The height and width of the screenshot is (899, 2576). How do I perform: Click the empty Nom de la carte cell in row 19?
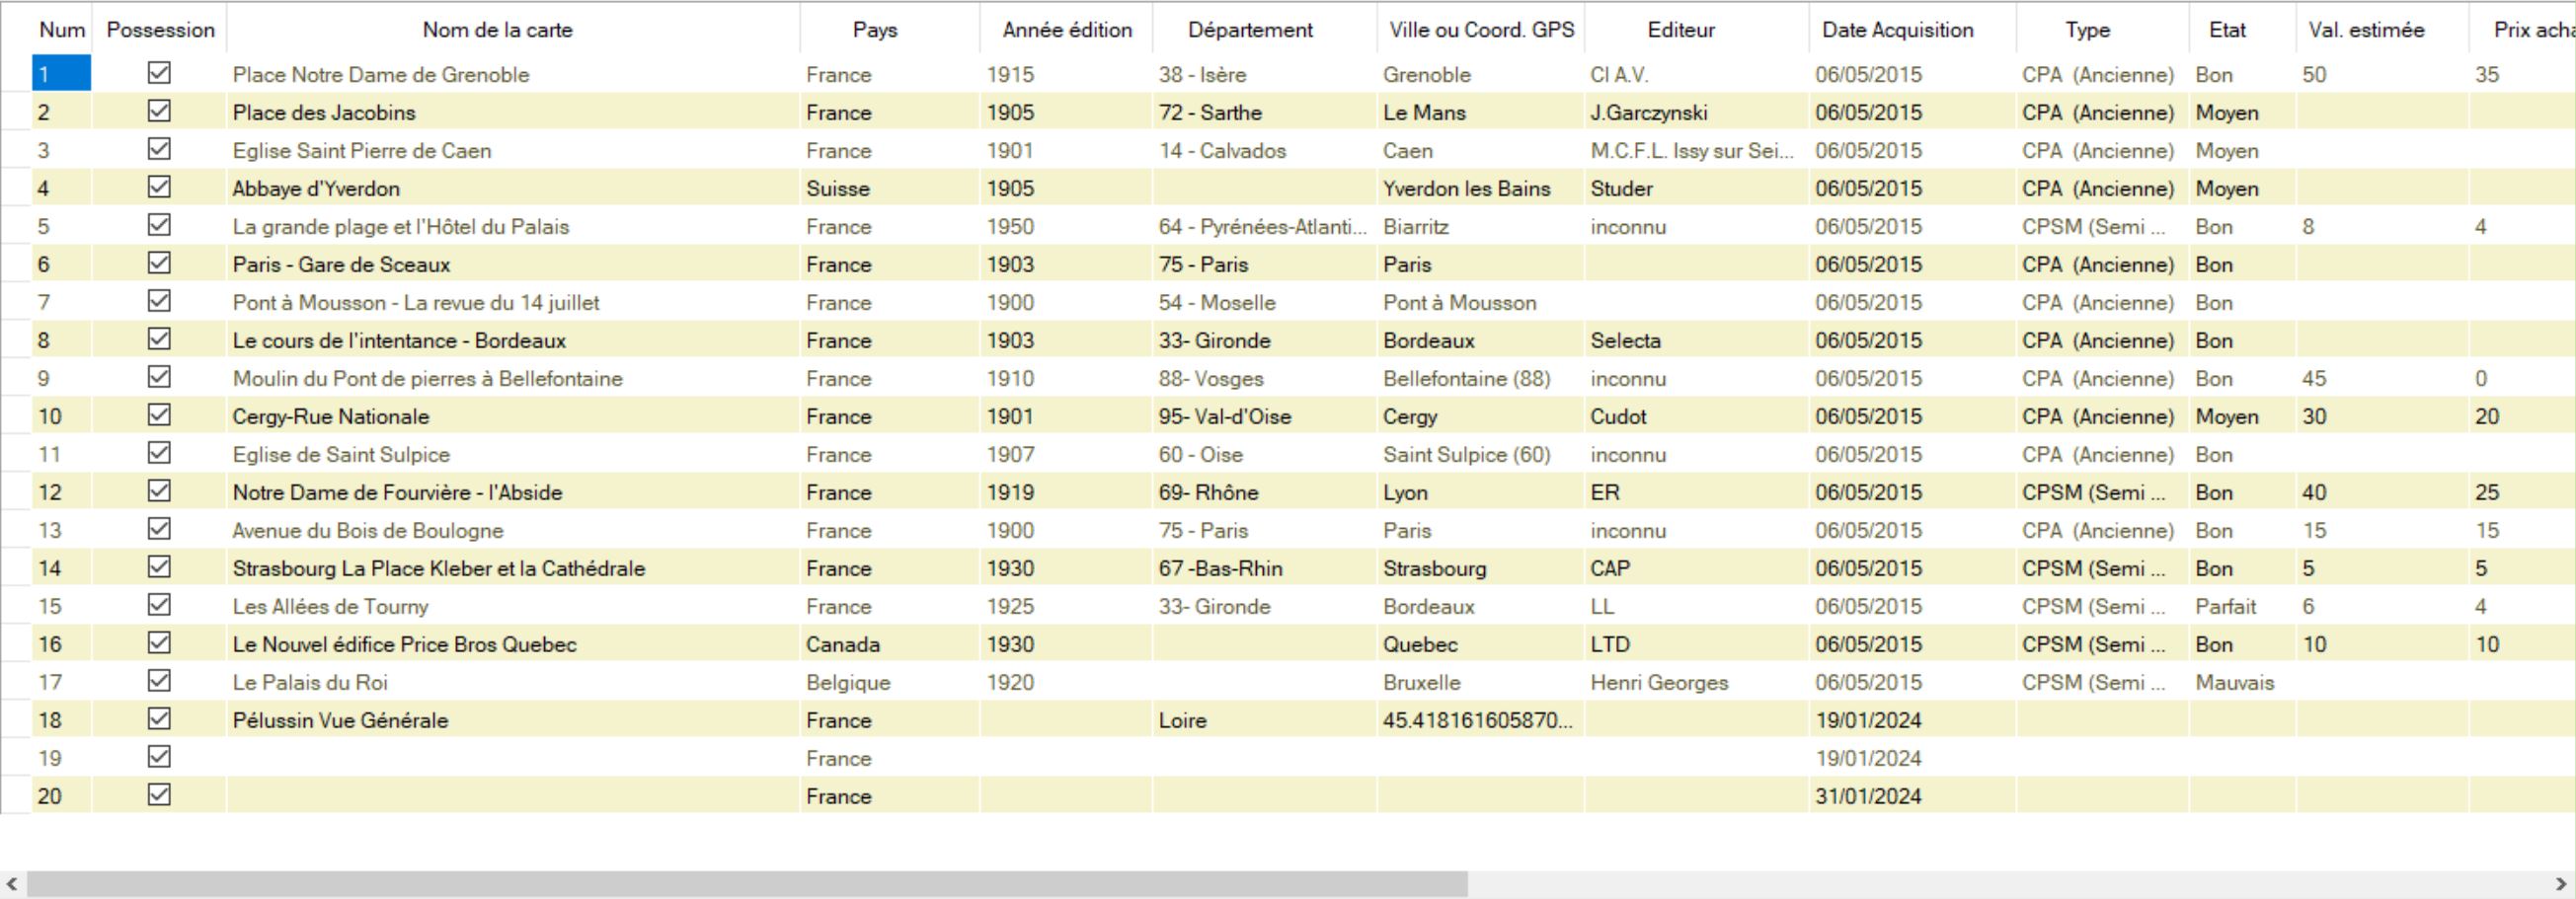pyautogui.click(x=512, y=758)
